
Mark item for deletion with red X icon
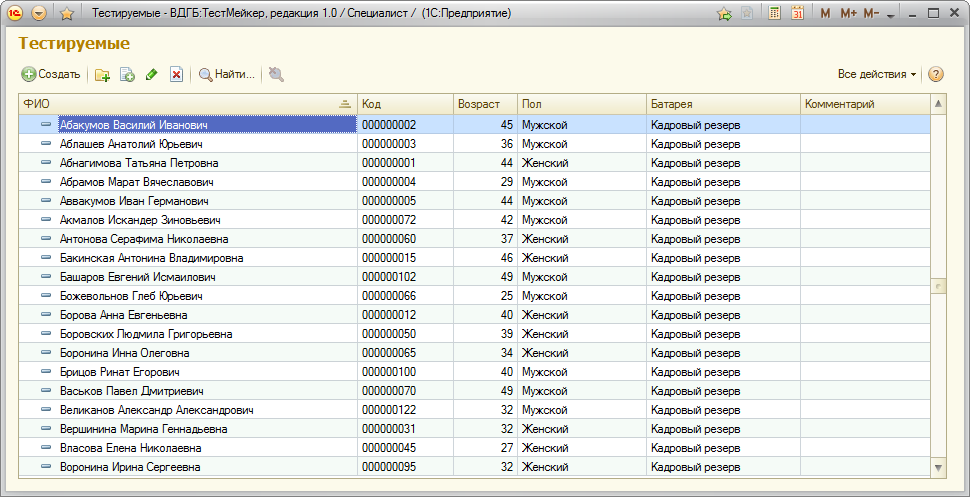(176, 74)
